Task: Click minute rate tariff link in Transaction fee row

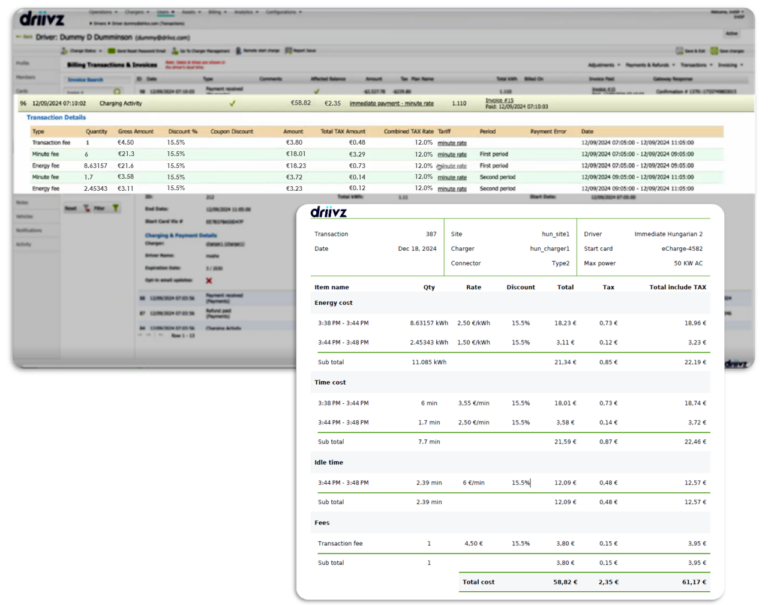Action: click(x=452, y=143)
